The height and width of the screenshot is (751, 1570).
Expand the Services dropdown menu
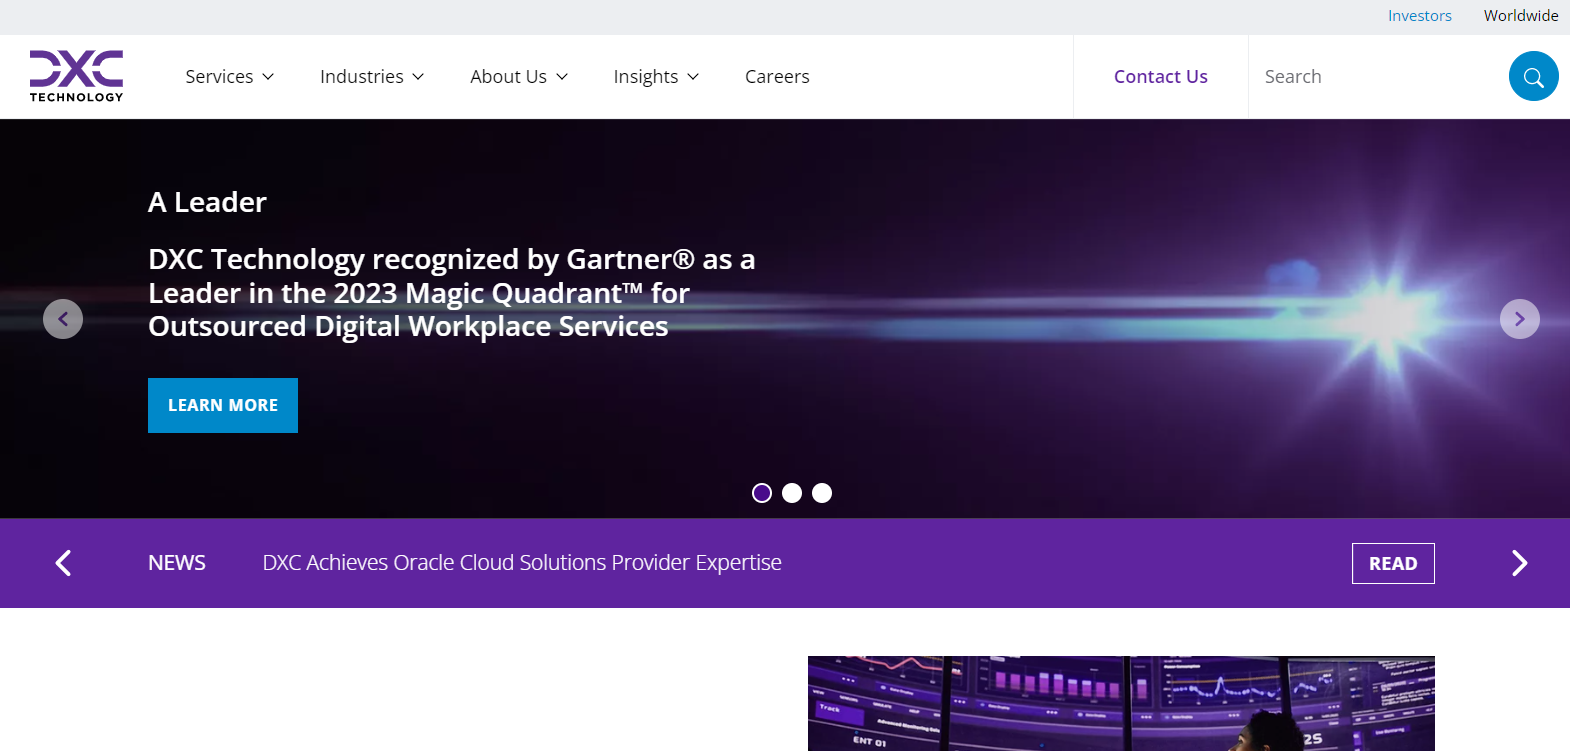pyautogui.click(x=229, y=77)
